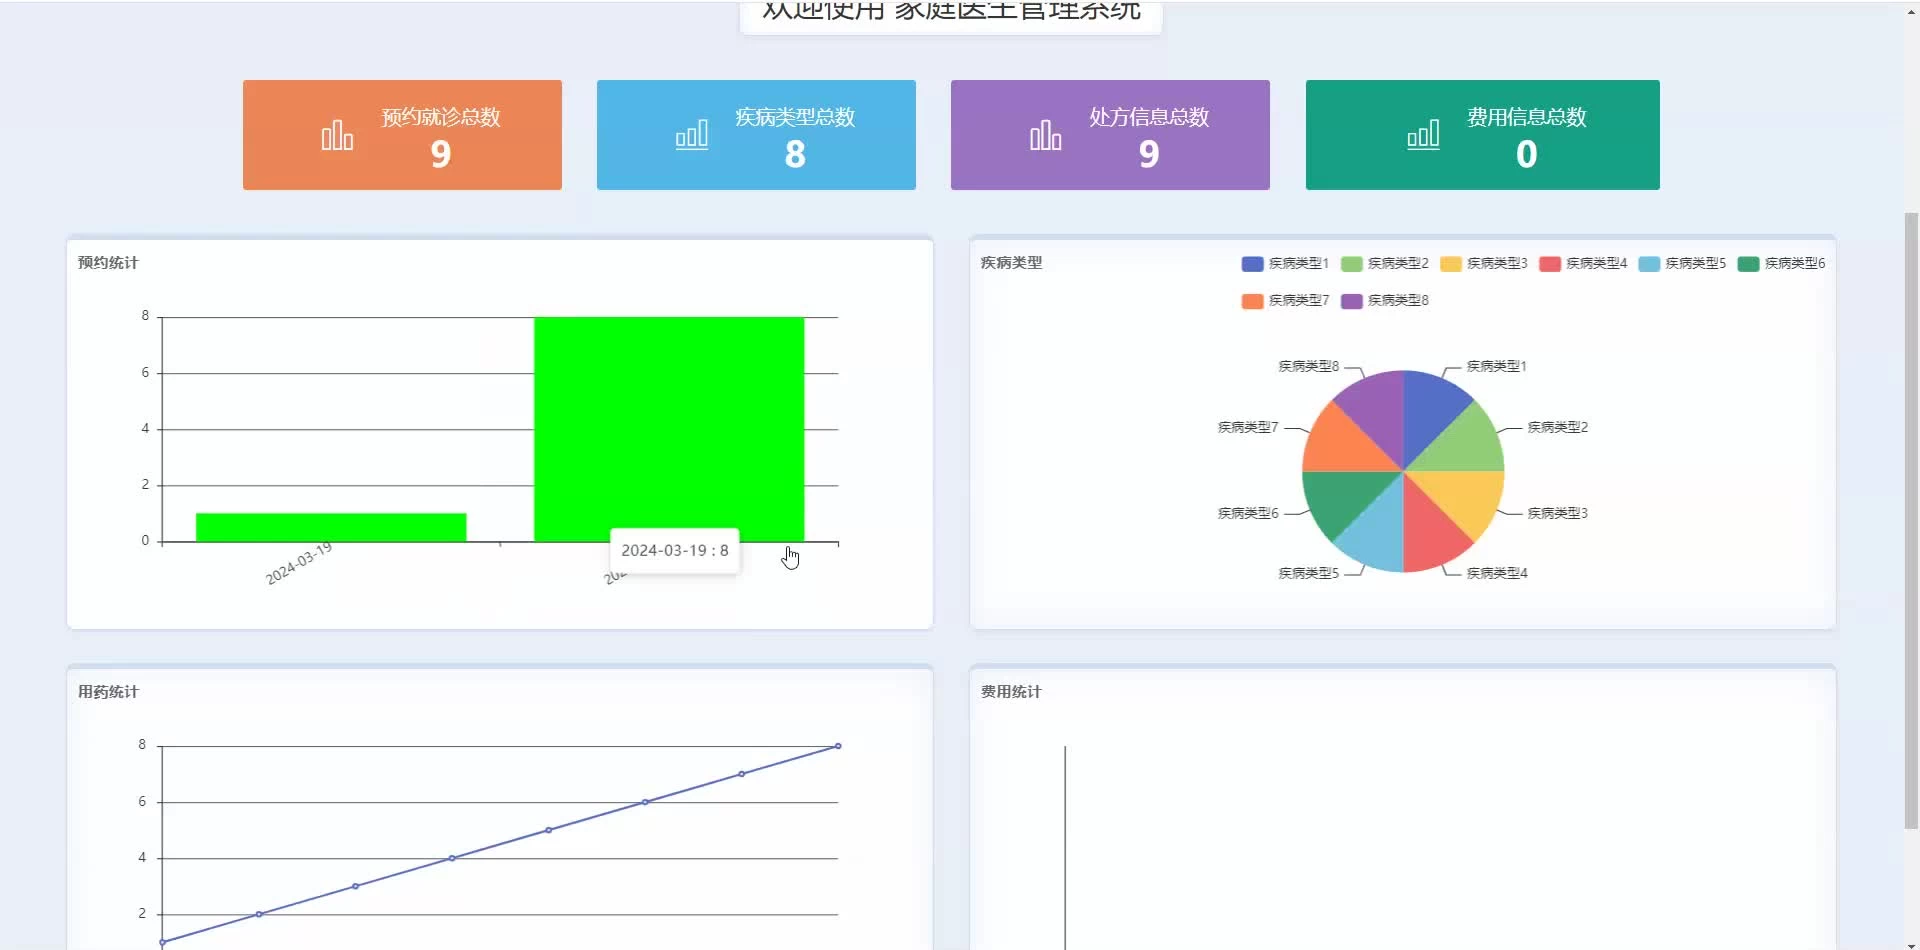The image size is (1920, 950).
Task: Click the 费用信息总数 label
Action: [x=1527, y=117]
